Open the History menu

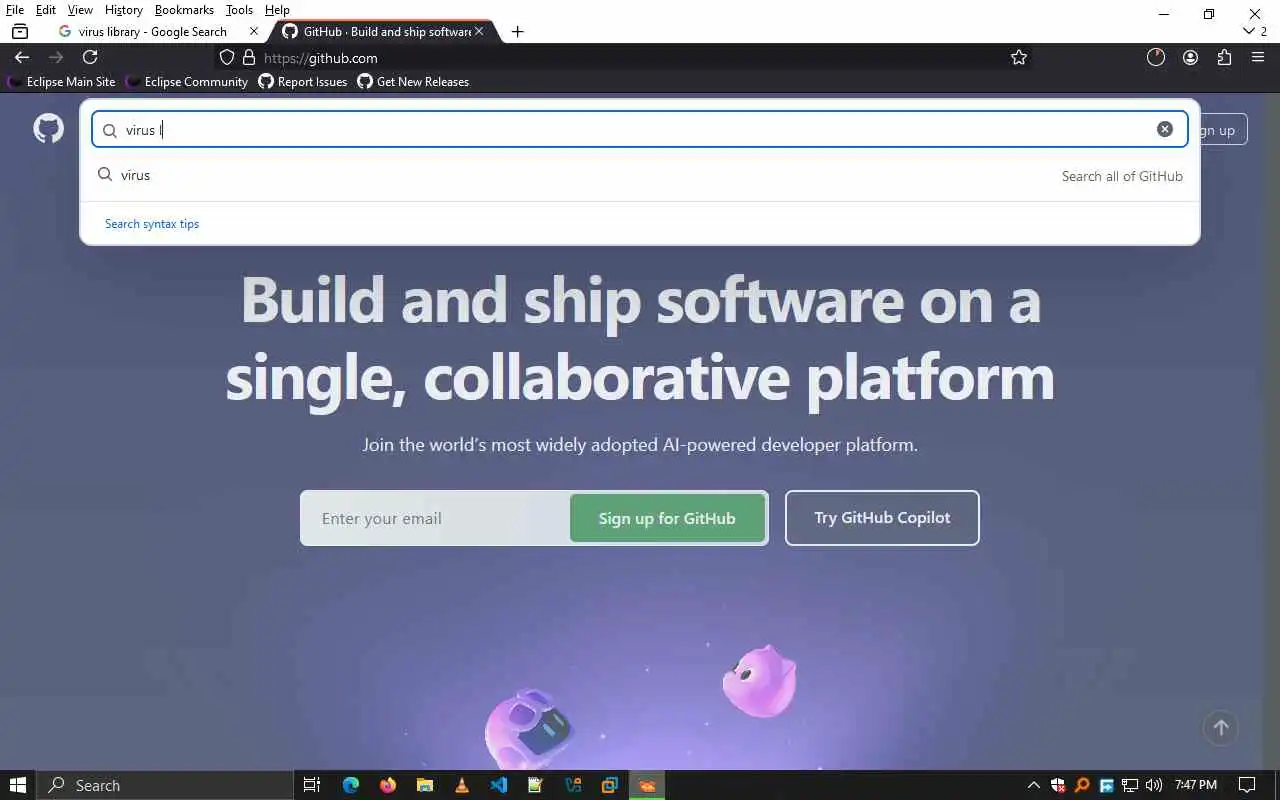click(x=123, y=10)
